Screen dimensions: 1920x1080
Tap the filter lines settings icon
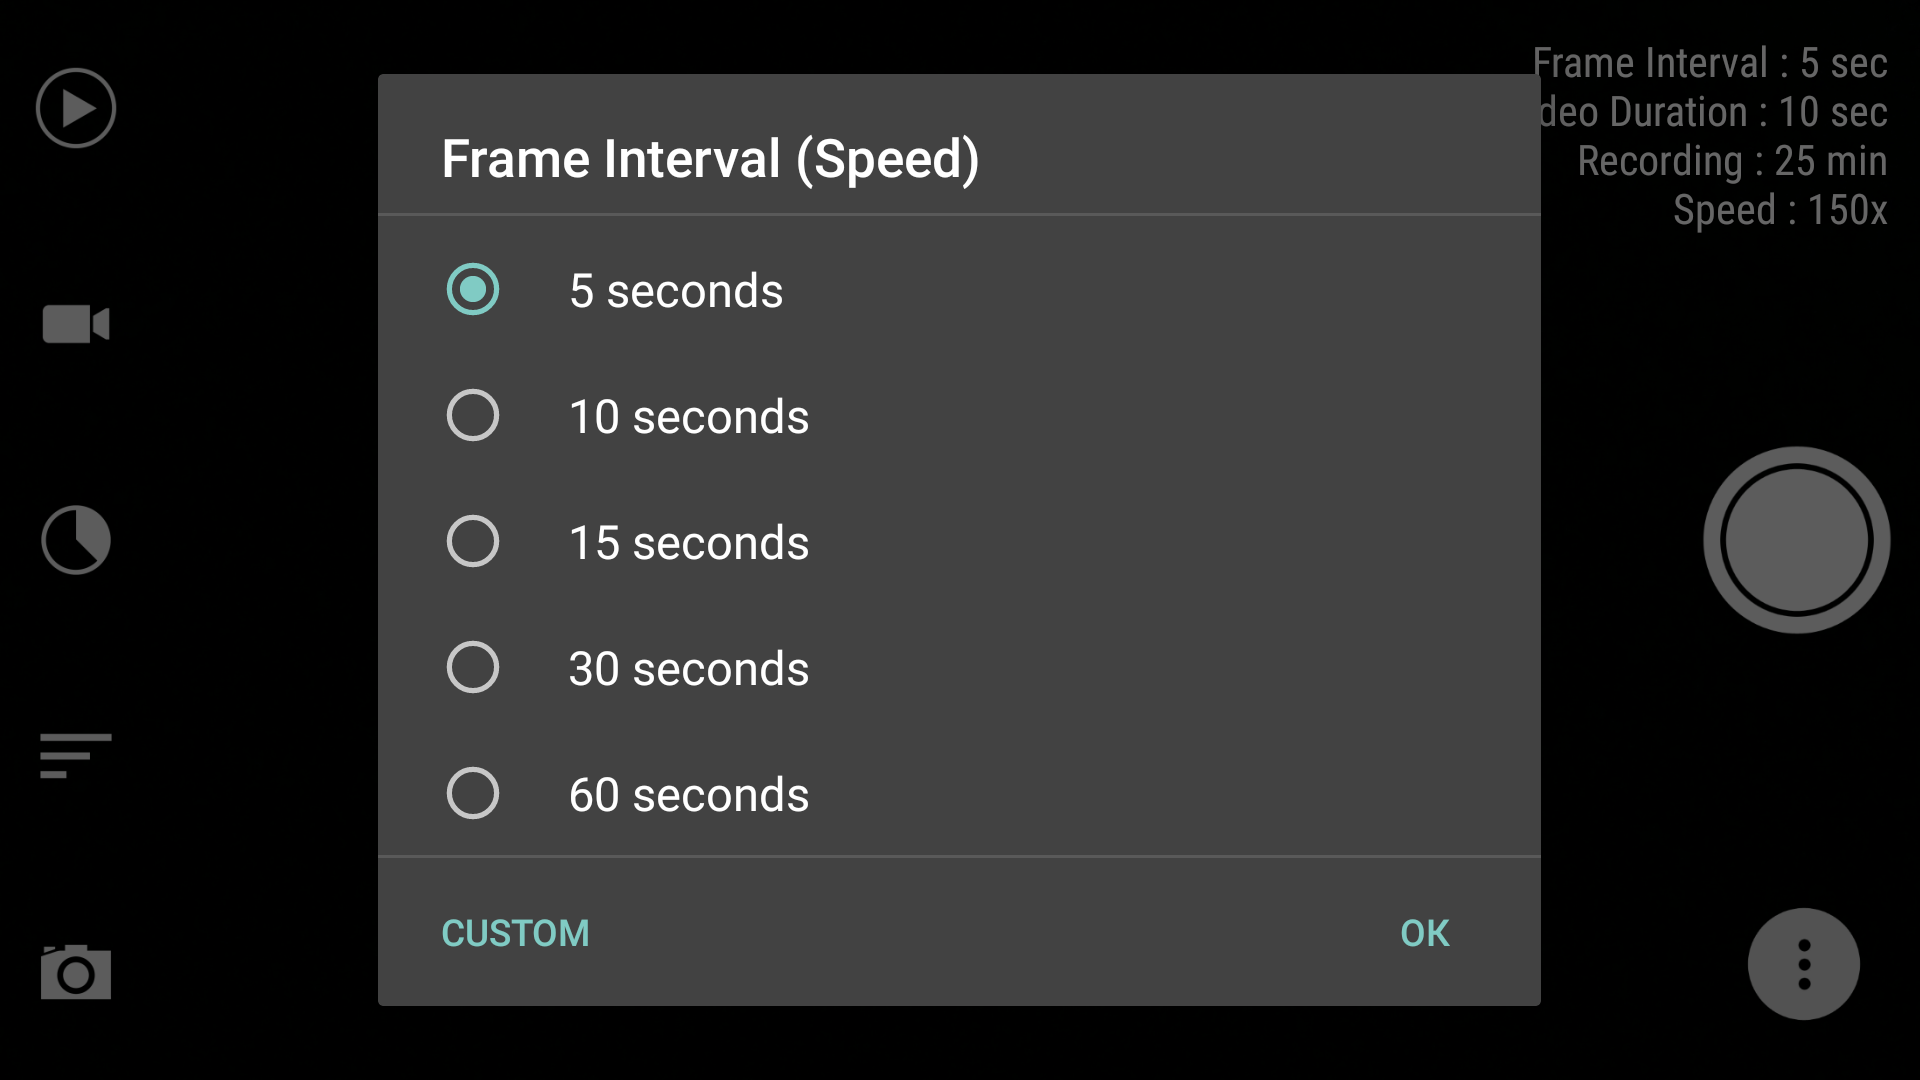point(76,755)
